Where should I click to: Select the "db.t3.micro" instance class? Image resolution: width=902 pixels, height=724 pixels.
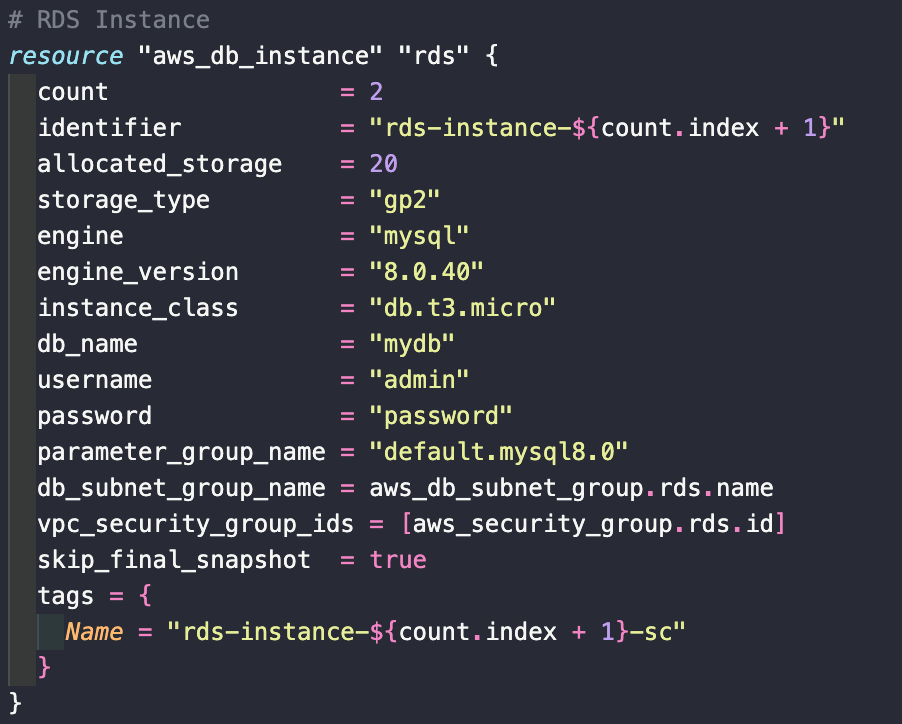coord(463,308)
